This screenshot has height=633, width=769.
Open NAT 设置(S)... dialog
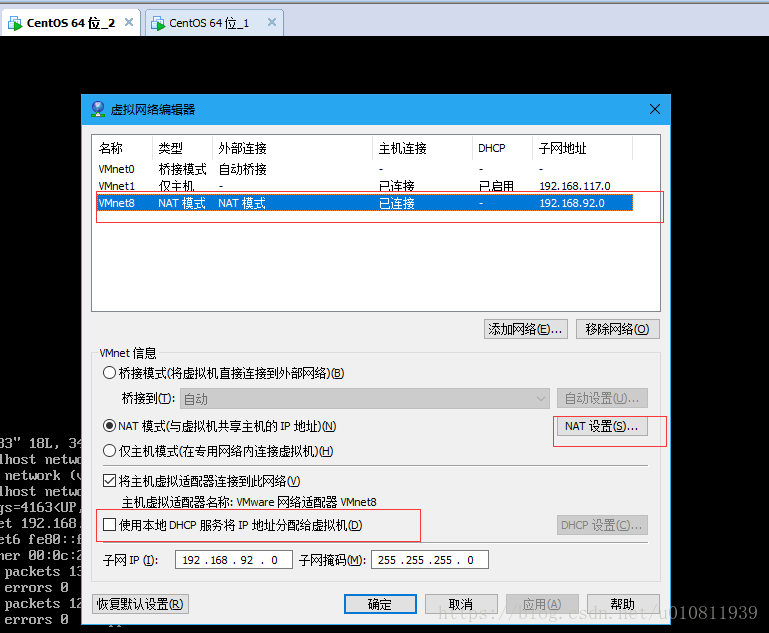coord(602,426)
